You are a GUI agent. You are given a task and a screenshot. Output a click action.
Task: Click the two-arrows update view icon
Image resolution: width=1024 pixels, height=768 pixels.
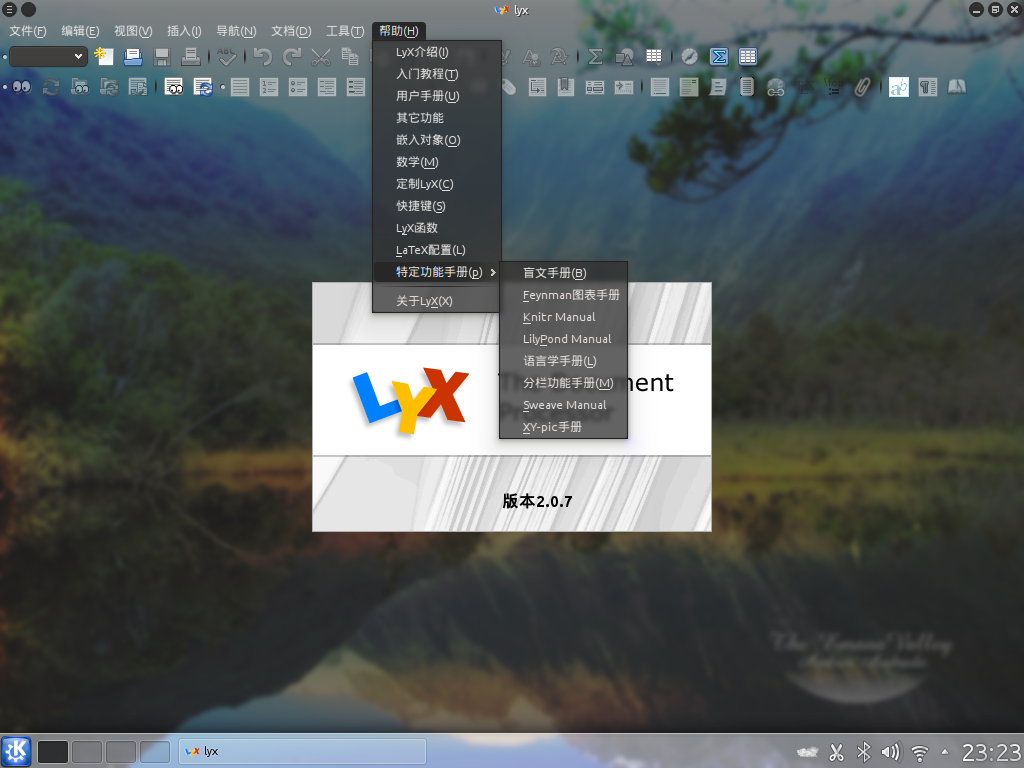coord(51,87)
